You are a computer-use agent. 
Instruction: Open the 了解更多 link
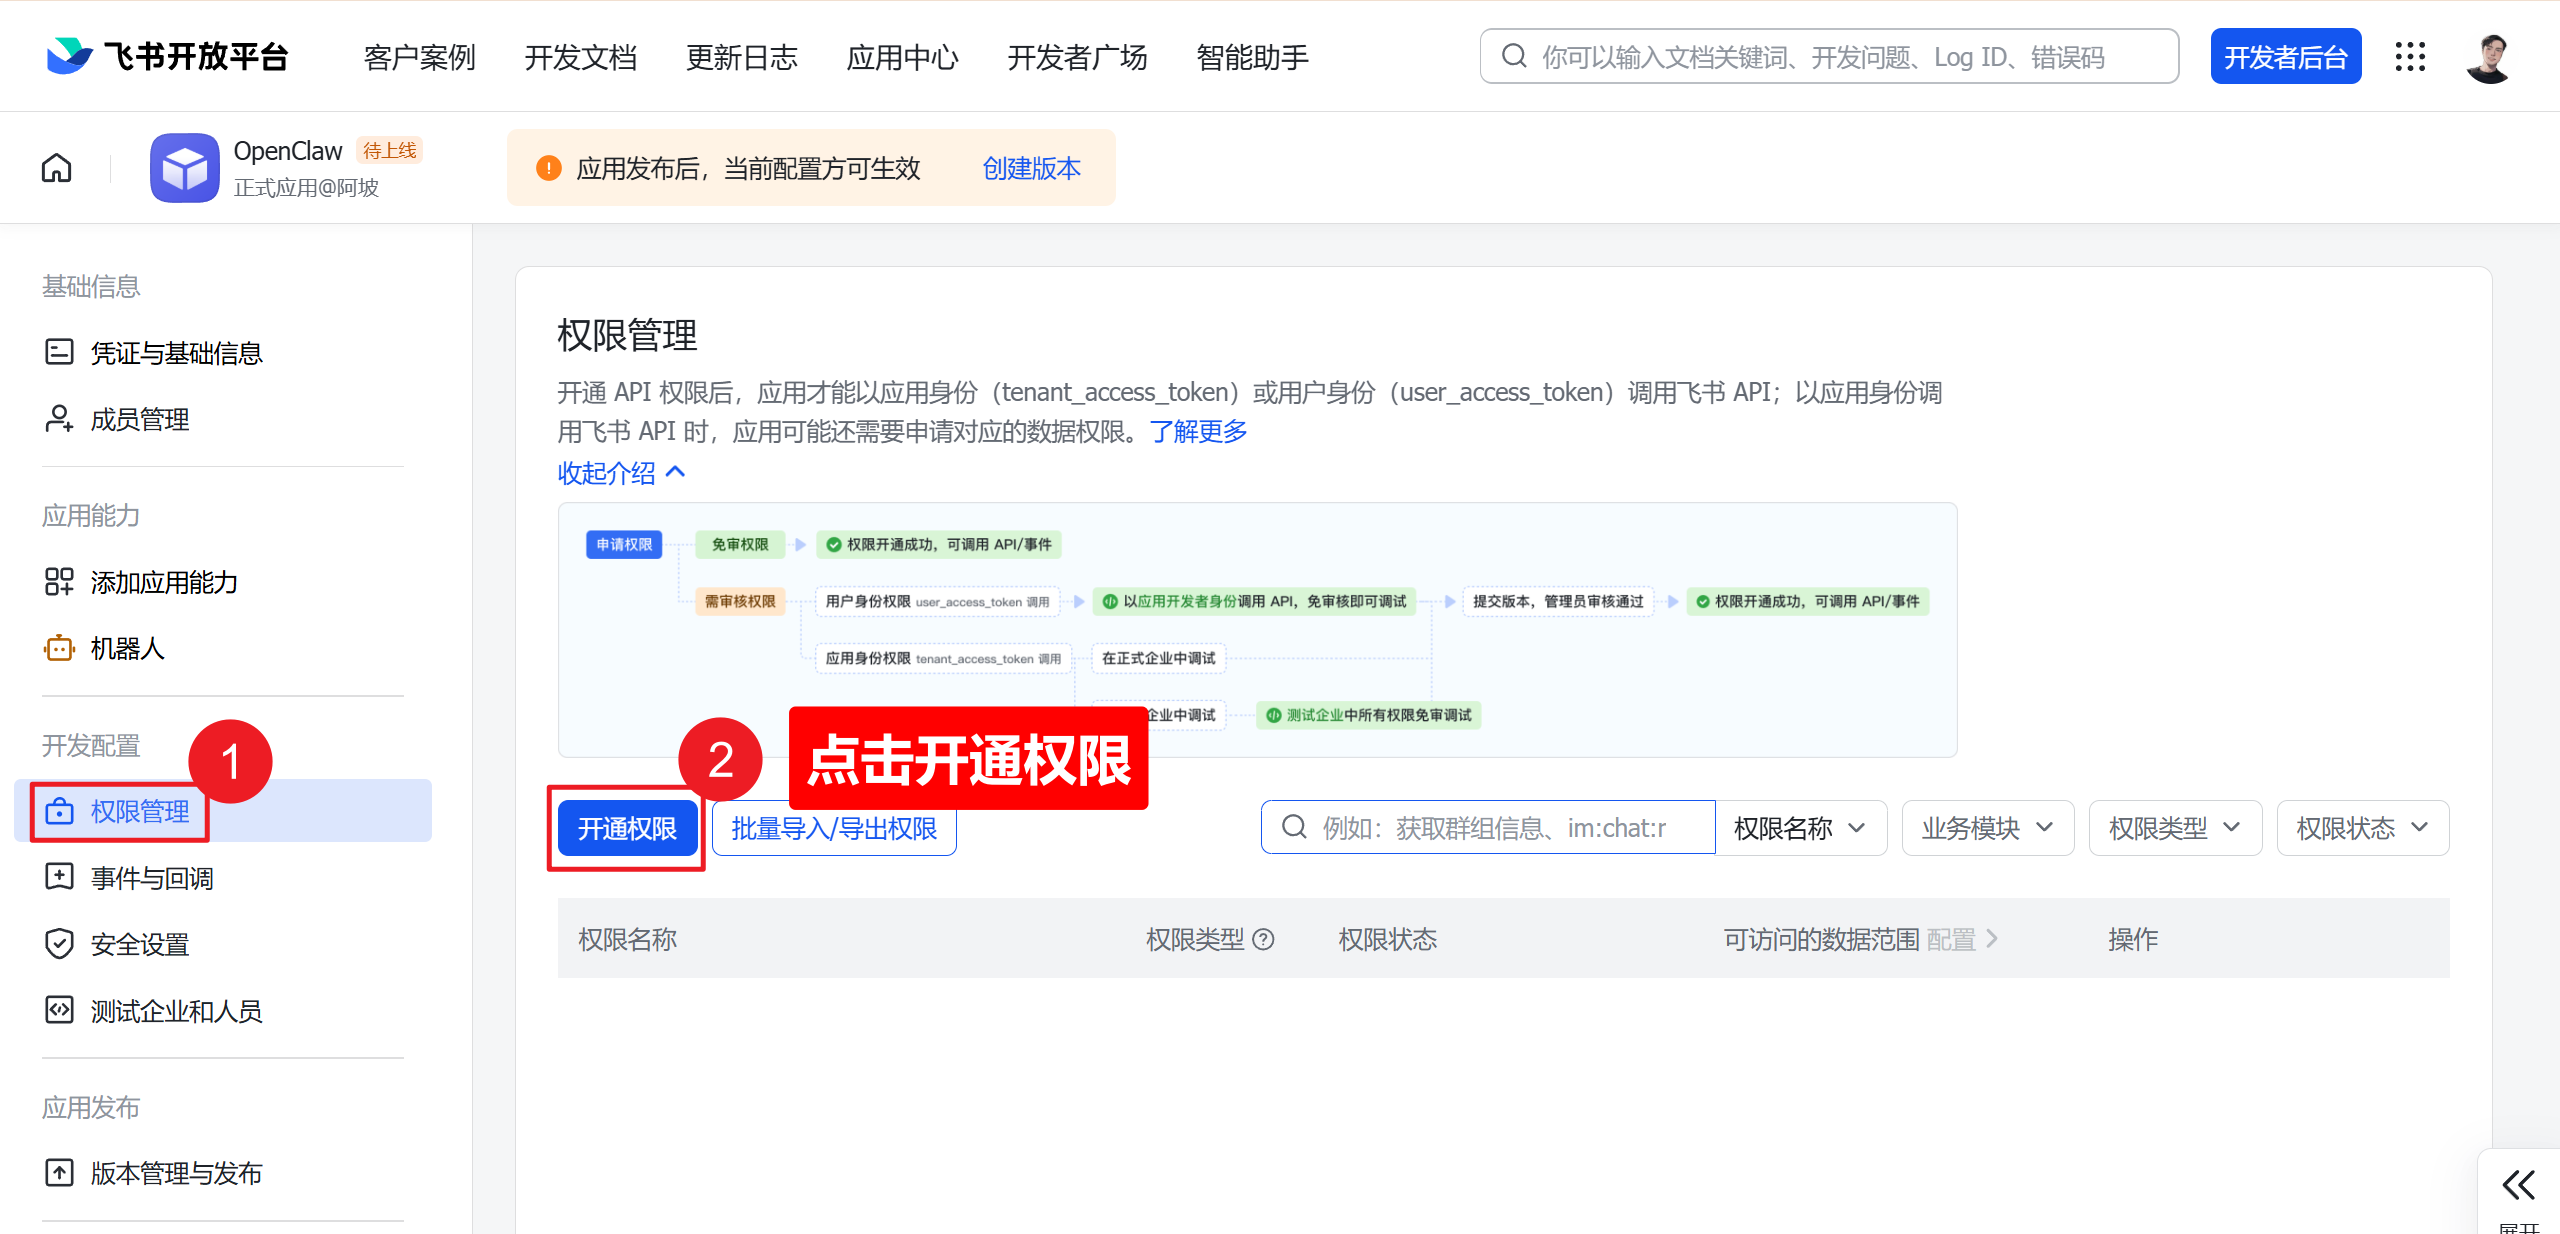pos(1198,431)
